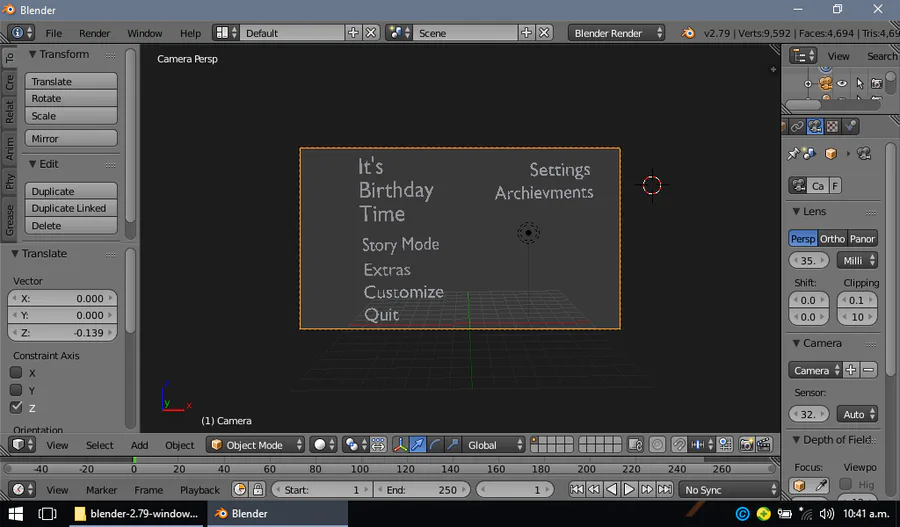
Task: Toggle timeline frame range lock icon
Action: tap(258, 490)
